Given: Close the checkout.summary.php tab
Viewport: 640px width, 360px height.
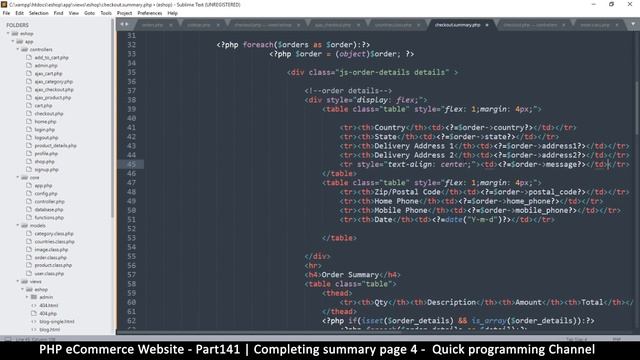Looking at the screenshot, I should (487, 25).
